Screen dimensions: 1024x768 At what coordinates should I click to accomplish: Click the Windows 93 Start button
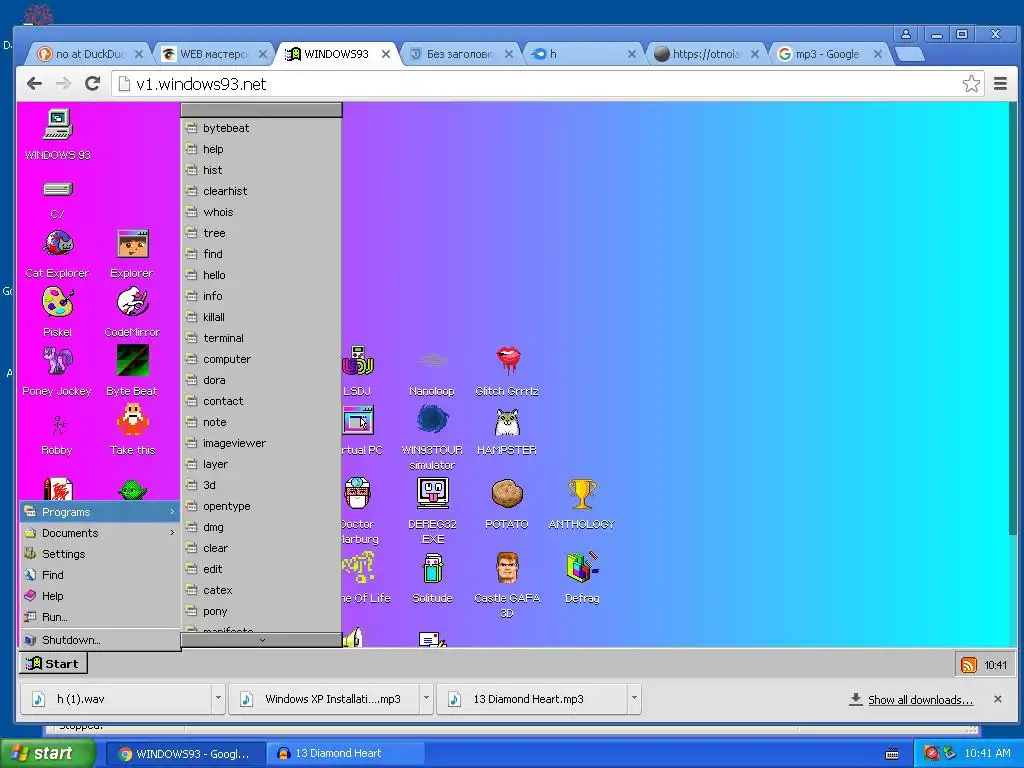(x=53, y=664)
